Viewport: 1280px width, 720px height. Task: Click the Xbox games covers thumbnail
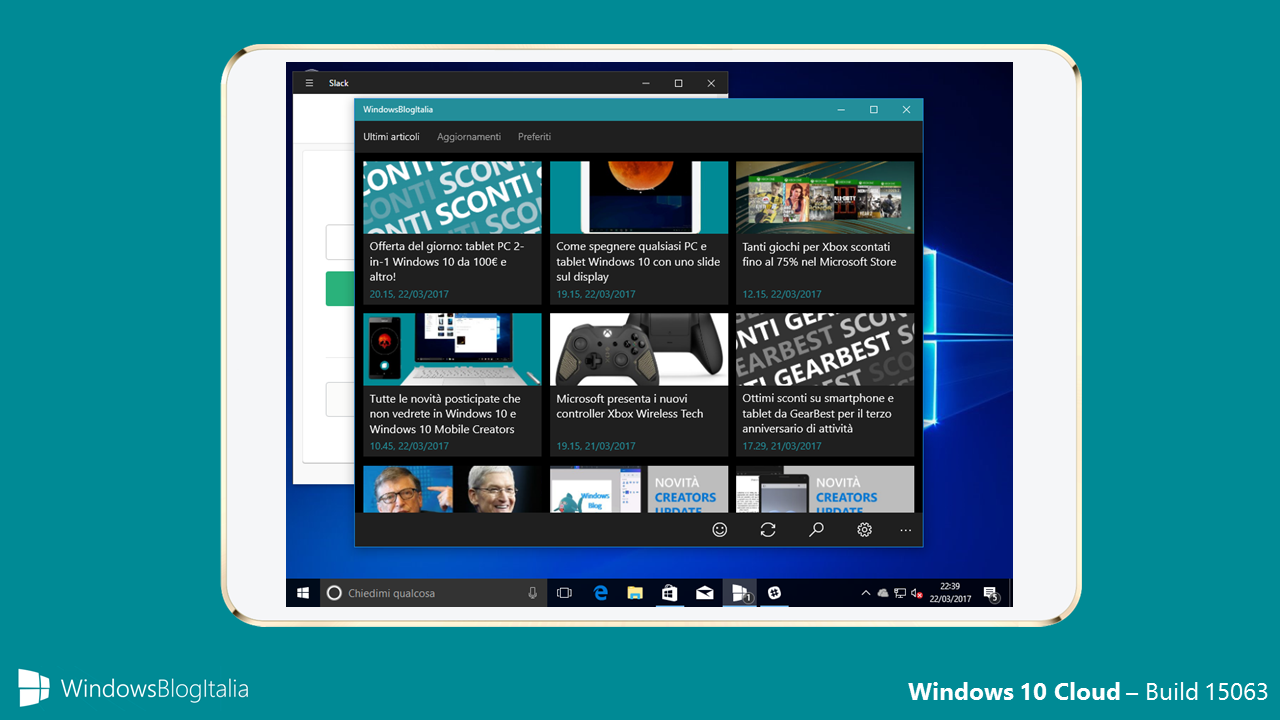coord(825,198)
